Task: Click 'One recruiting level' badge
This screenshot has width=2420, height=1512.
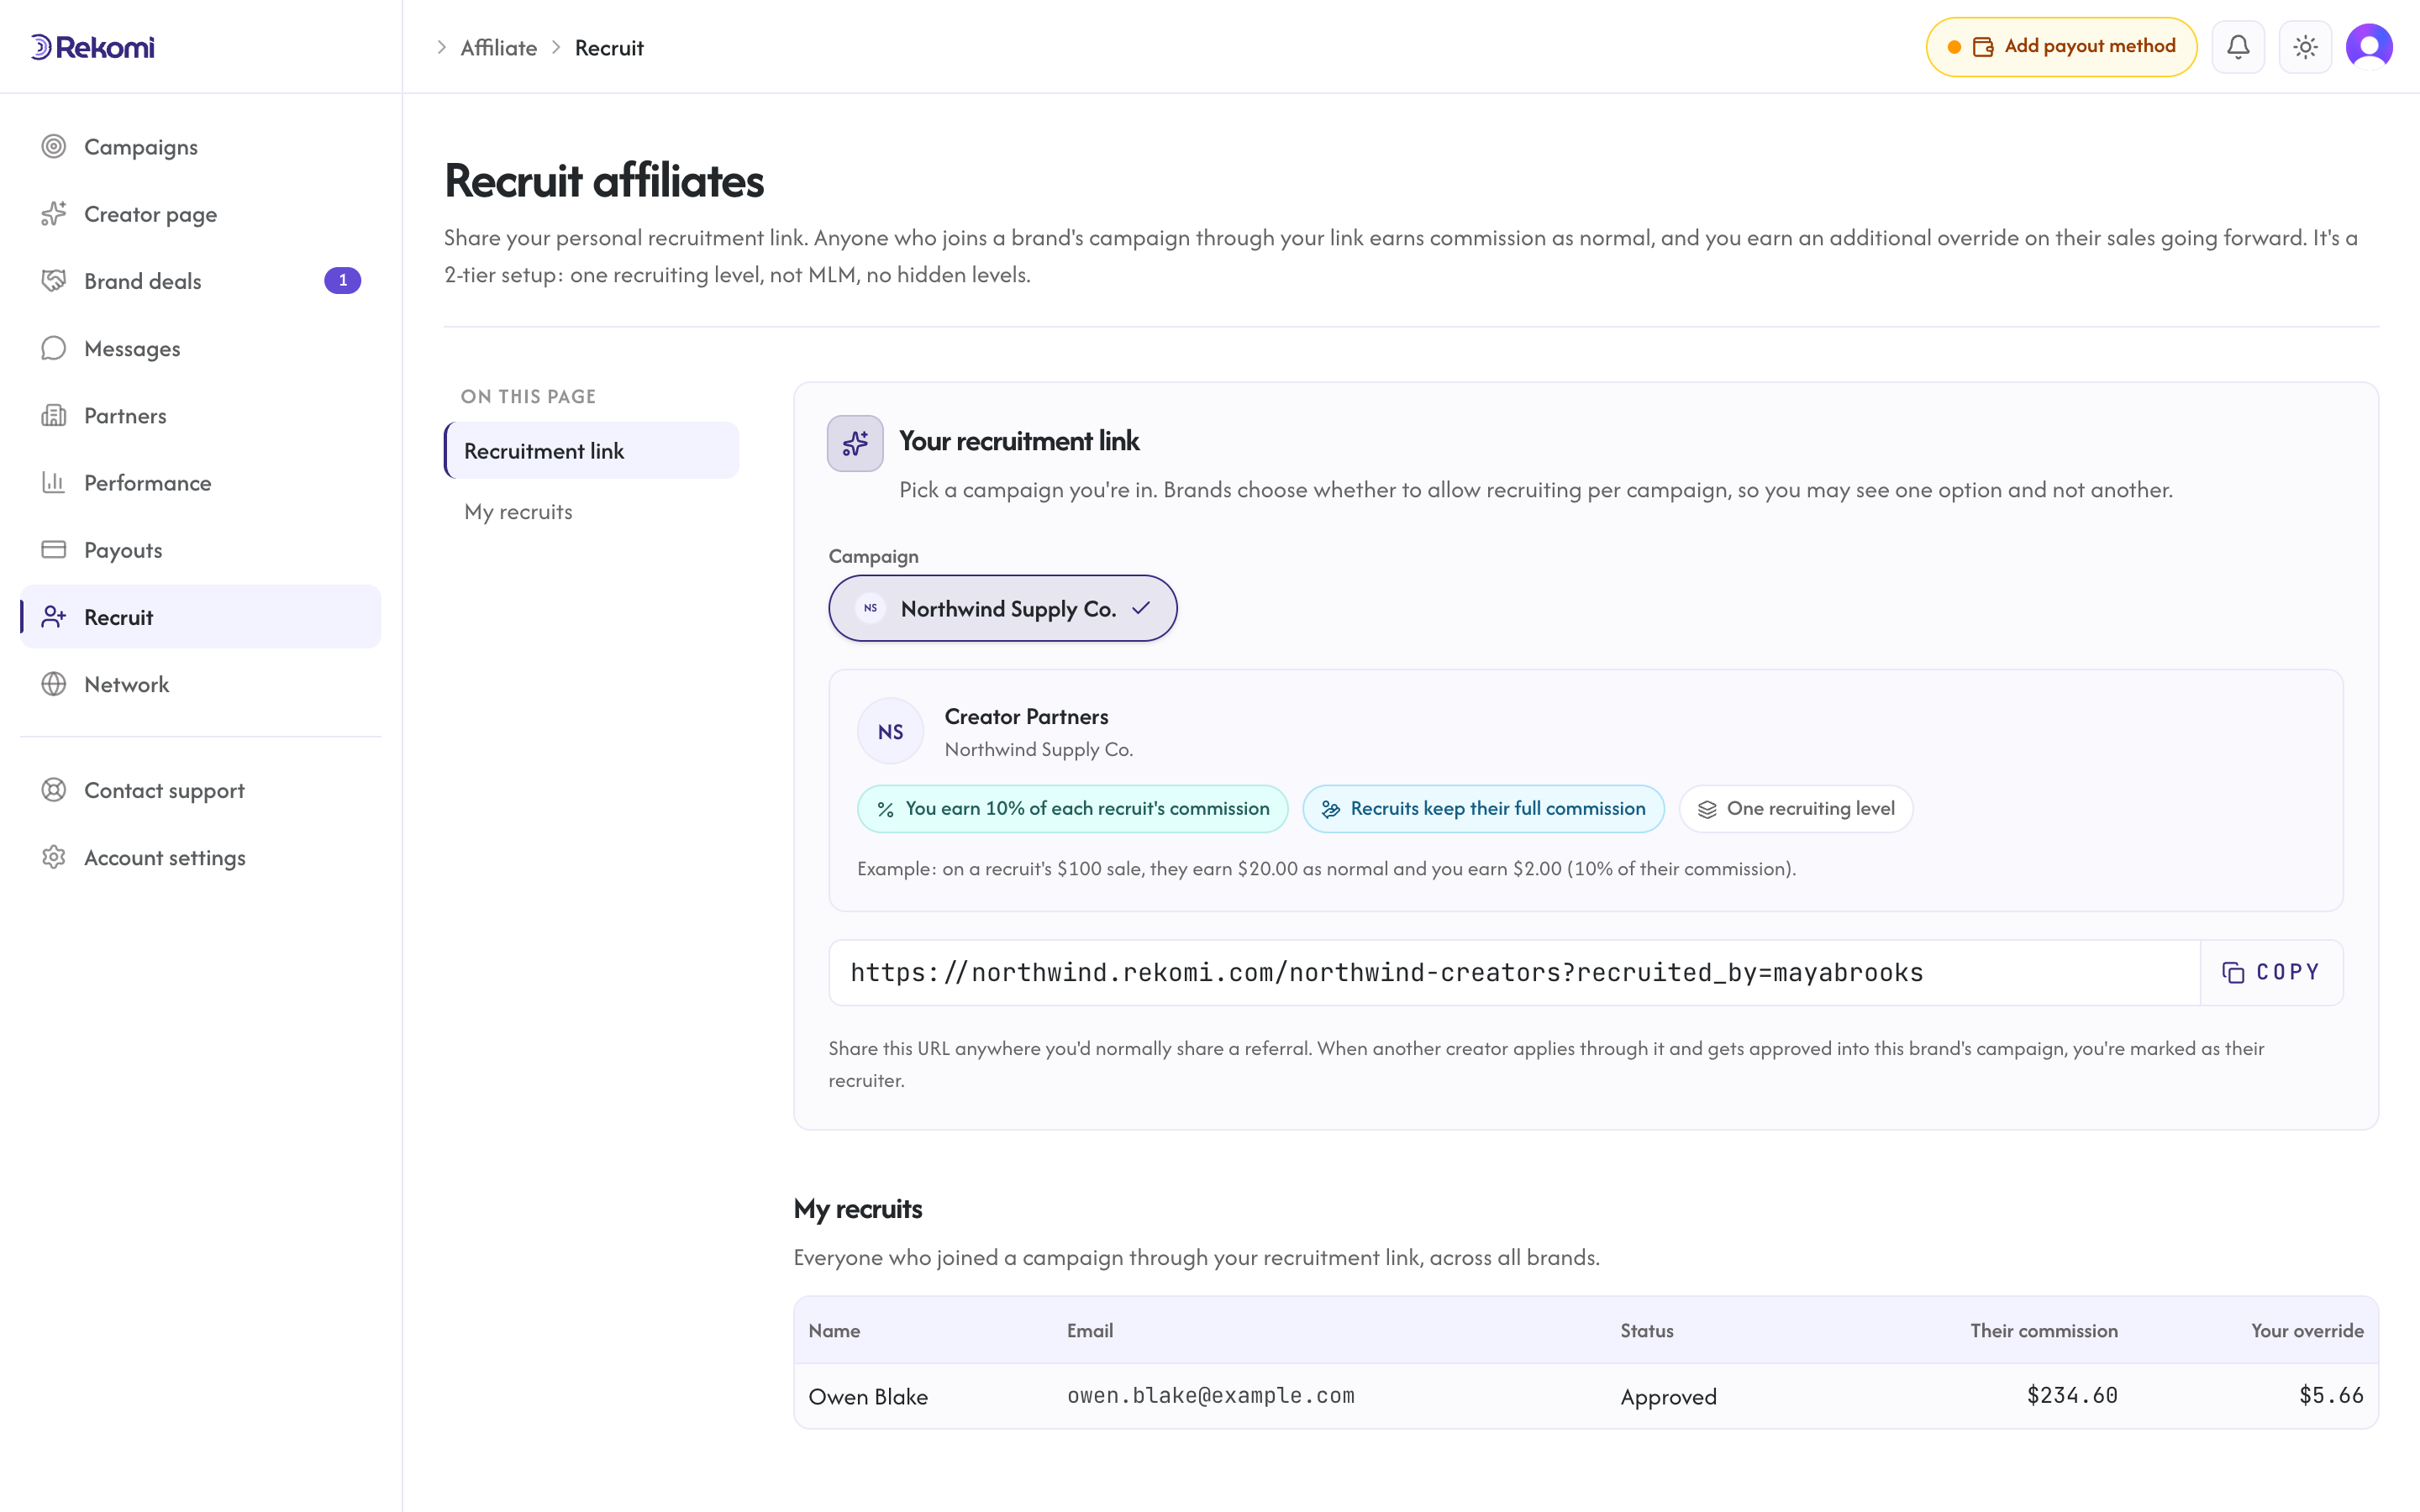Action: [x=1796, y=809]
